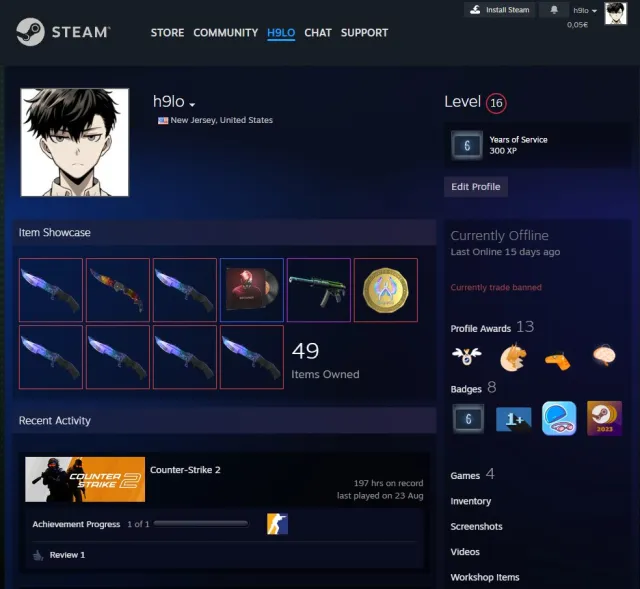Open the Badges section link

pos(466,389)
